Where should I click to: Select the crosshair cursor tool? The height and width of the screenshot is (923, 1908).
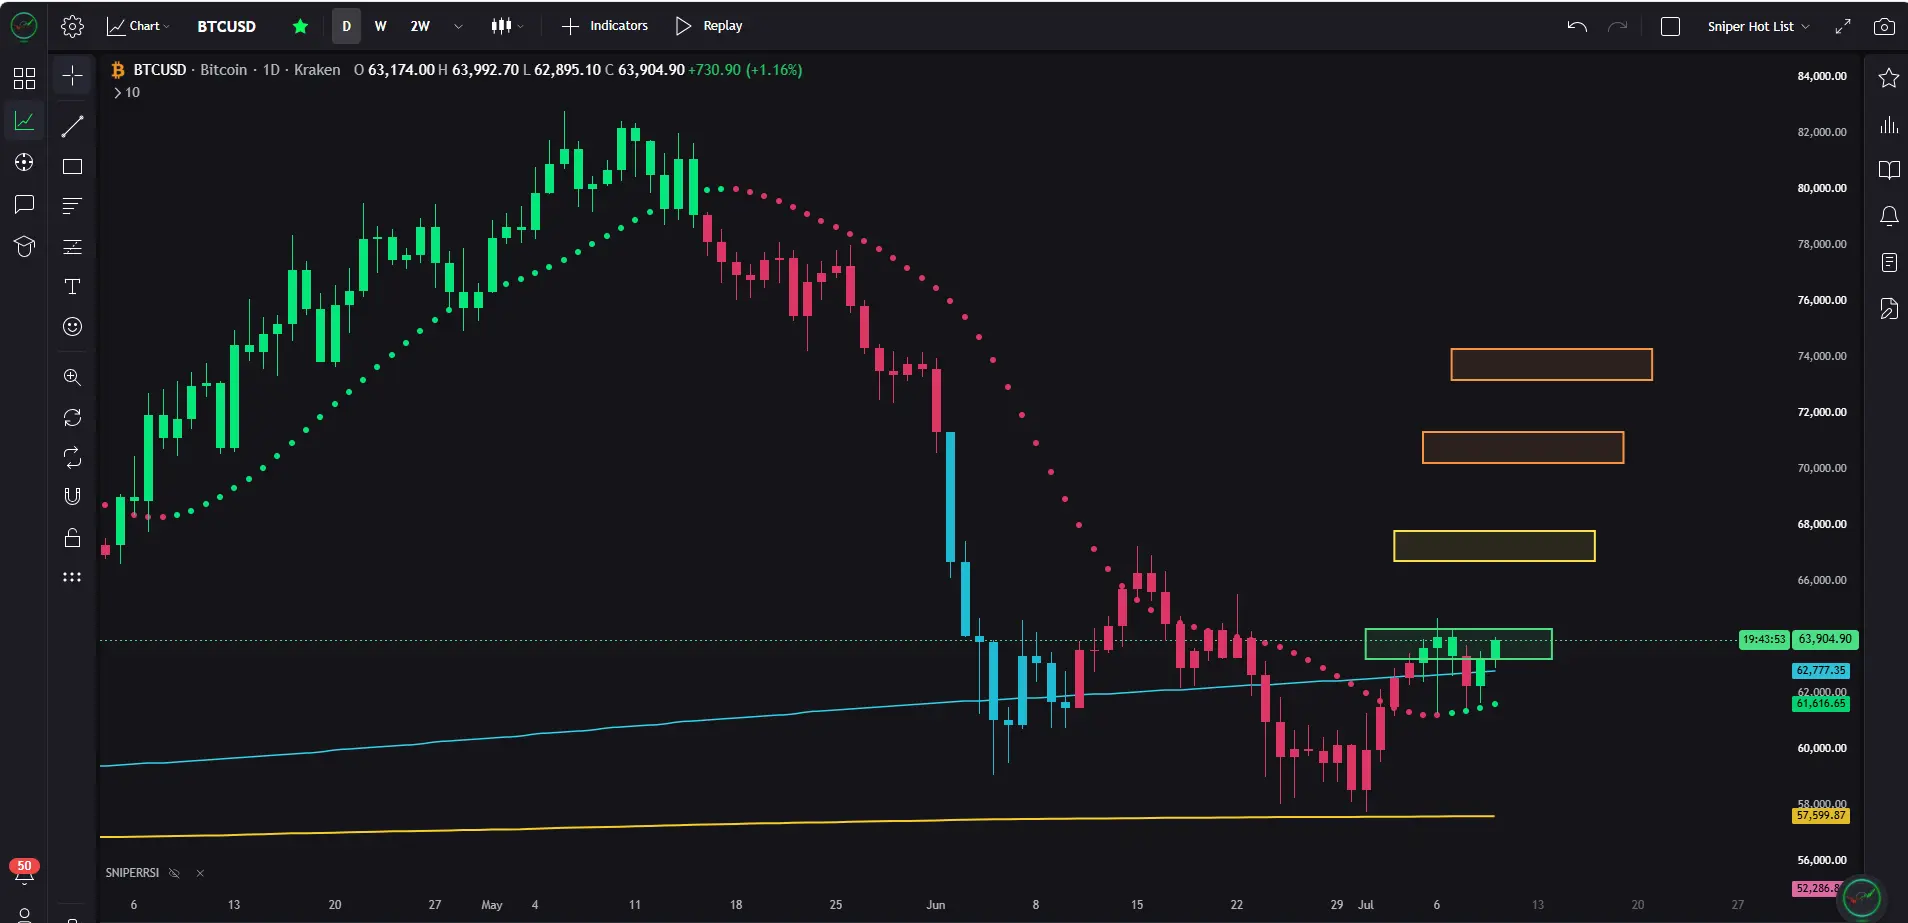(x=72, y=76)
